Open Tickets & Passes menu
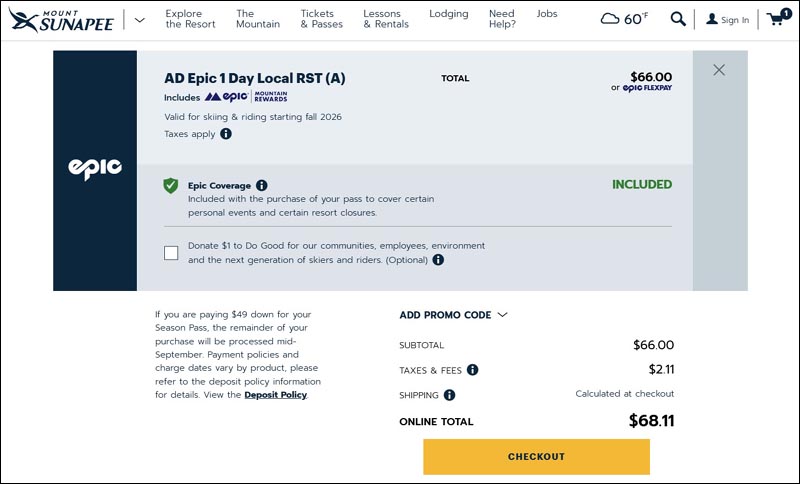 click(321, 19)
